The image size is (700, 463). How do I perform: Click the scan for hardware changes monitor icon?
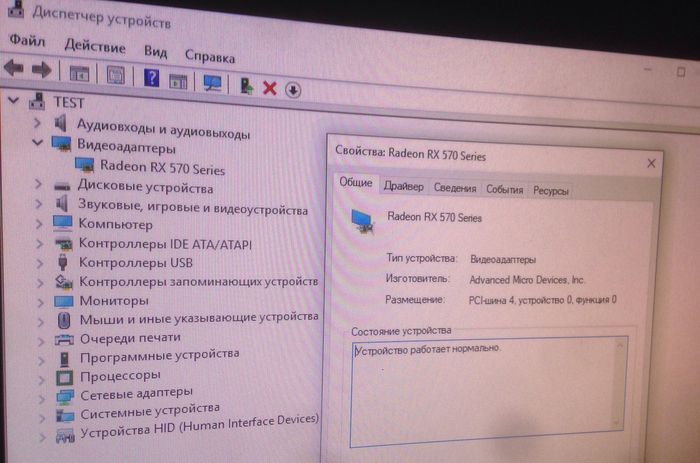point(212,83)
